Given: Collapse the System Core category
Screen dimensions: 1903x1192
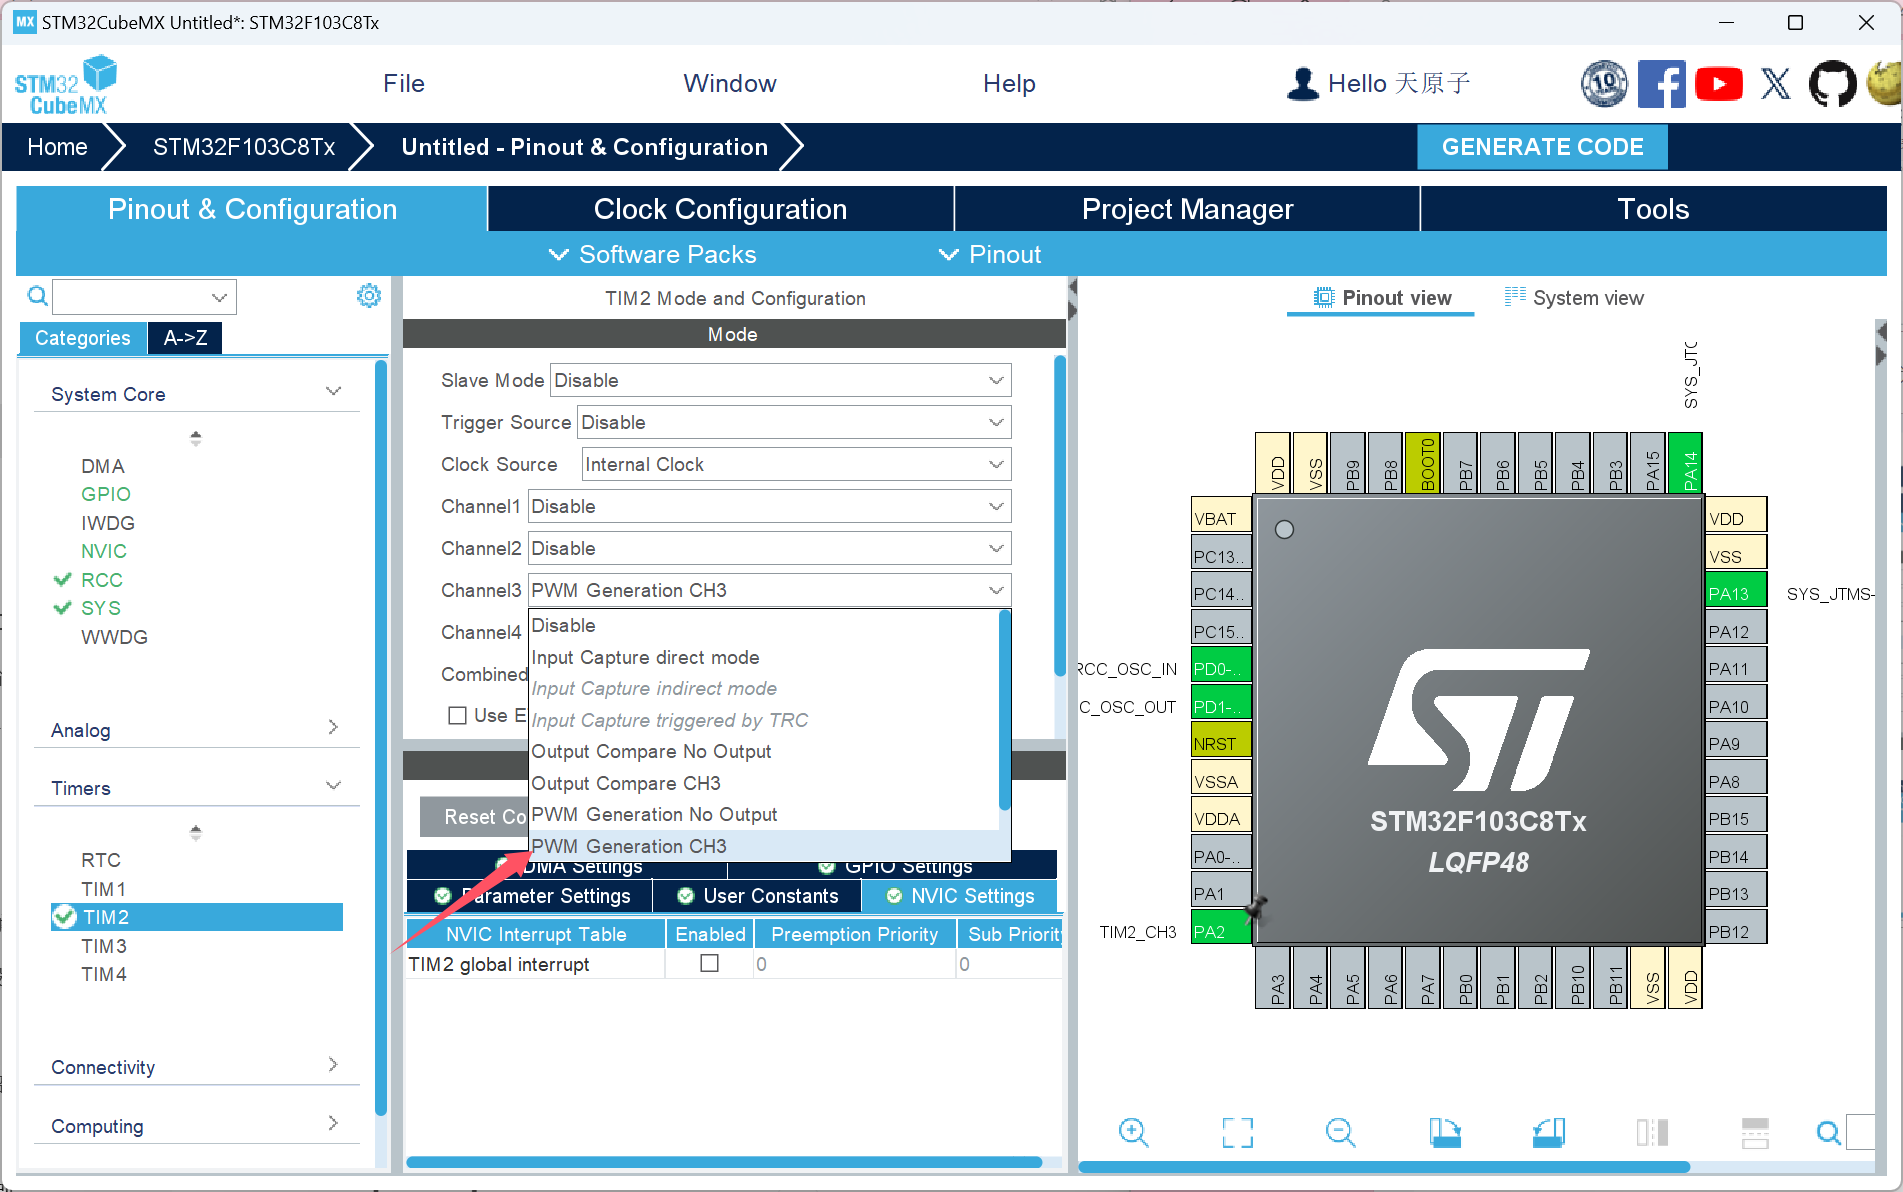Looking at the screenshot, I should click(333, 391).
